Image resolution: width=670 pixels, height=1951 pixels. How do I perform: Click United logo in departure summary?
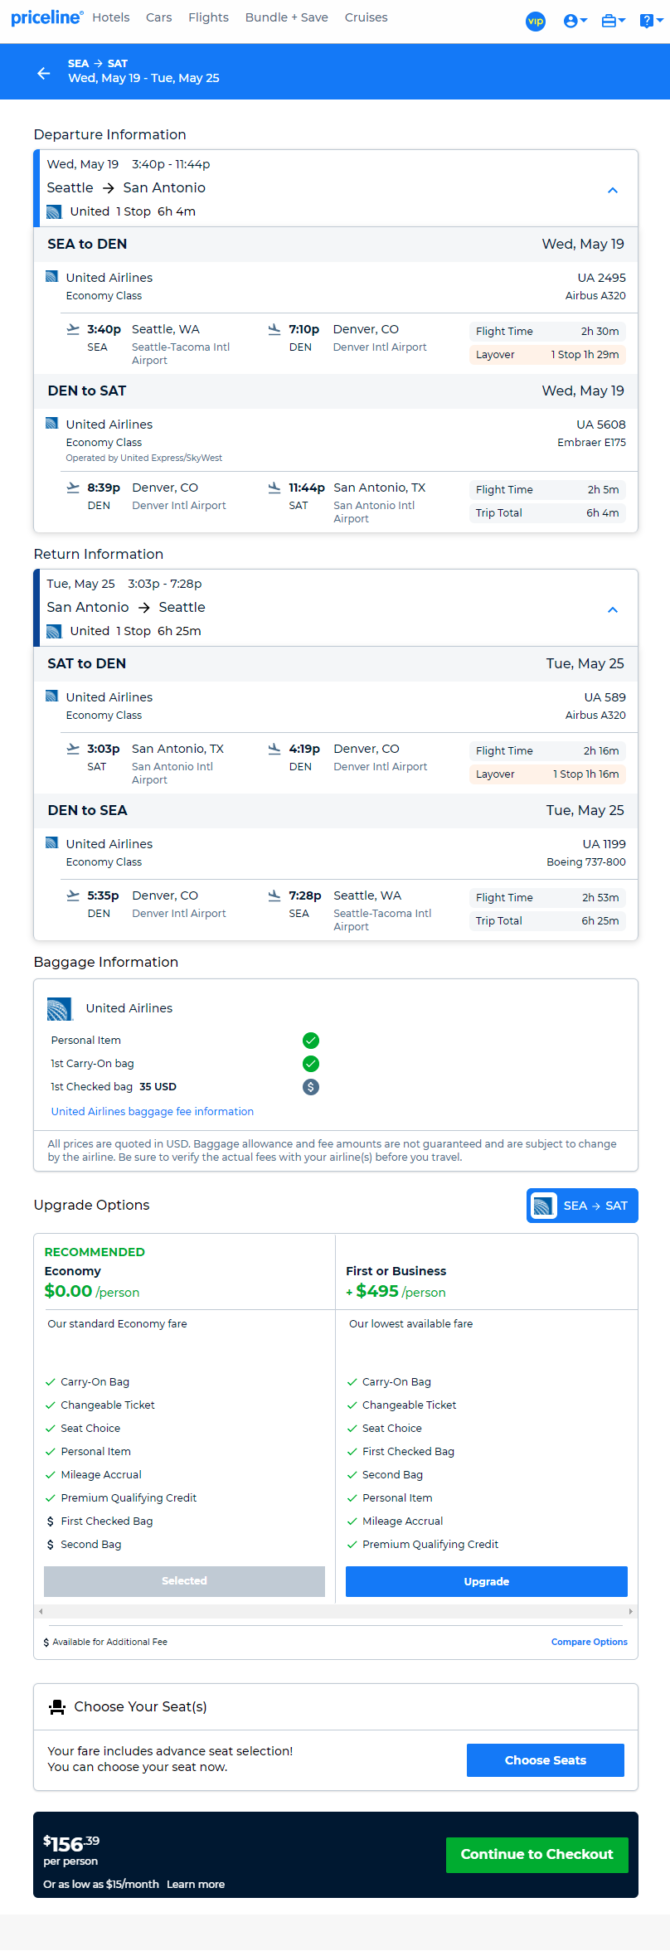54,212
